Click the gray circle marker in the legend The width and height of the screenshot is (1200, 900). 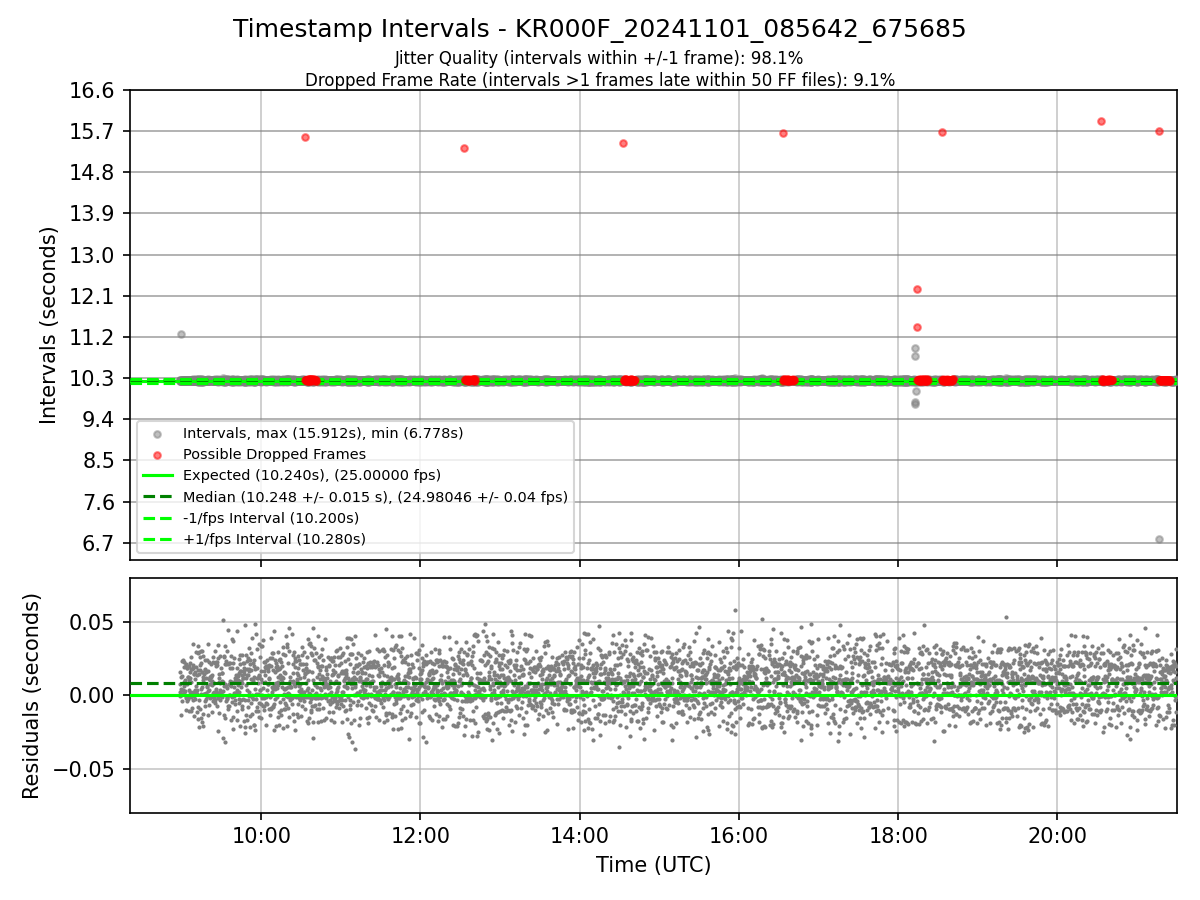click(157, 434)
